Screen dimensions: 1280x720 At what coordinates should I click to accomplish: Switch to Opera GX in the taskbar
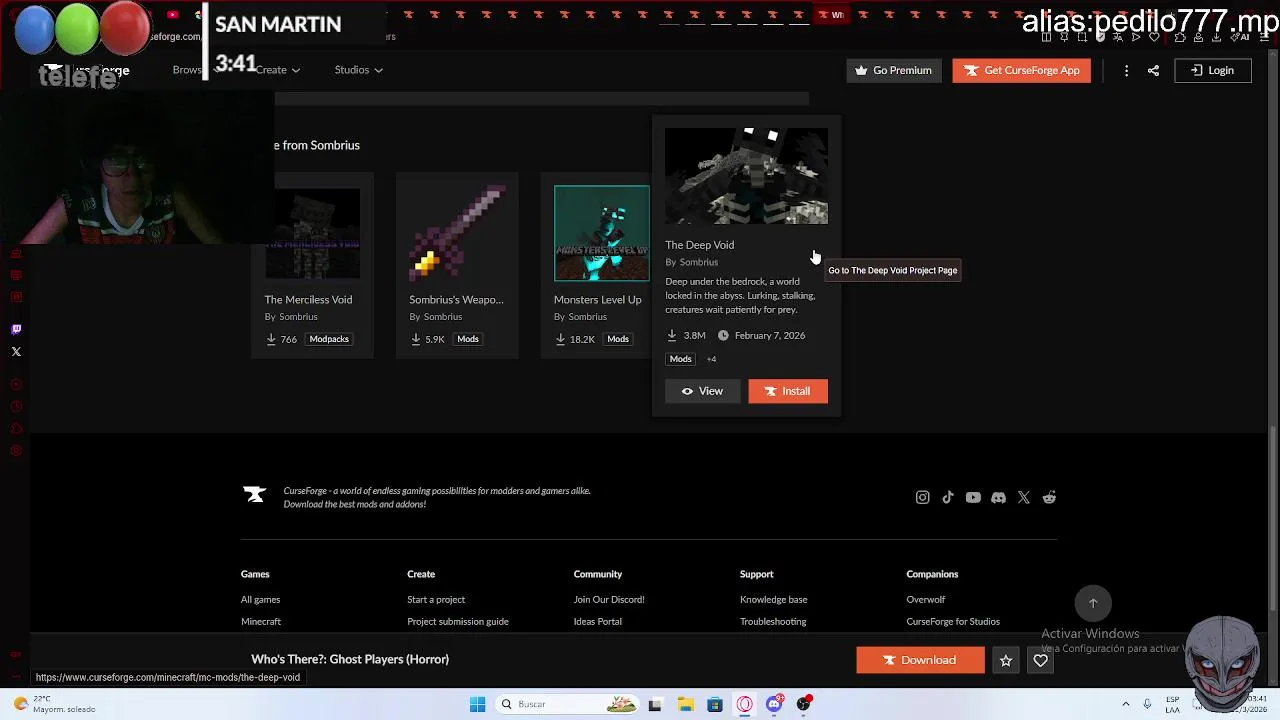(x=745, y=704)
